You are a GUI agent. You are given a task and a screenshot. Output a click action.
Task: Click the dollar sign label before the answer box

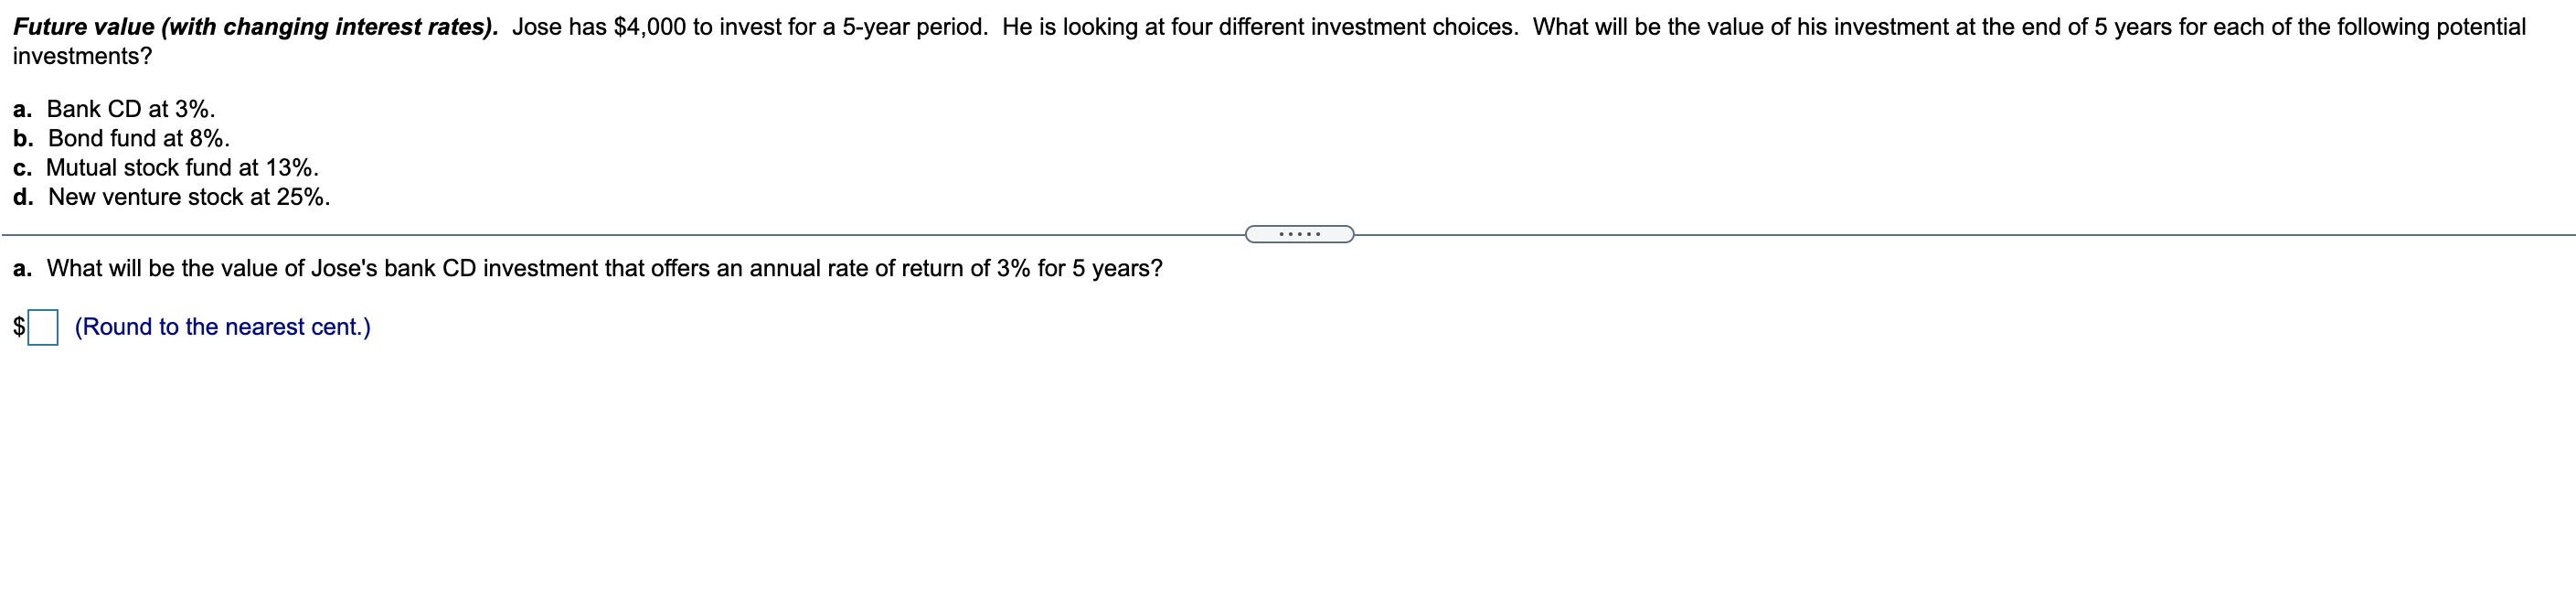(x=18, y=326)
